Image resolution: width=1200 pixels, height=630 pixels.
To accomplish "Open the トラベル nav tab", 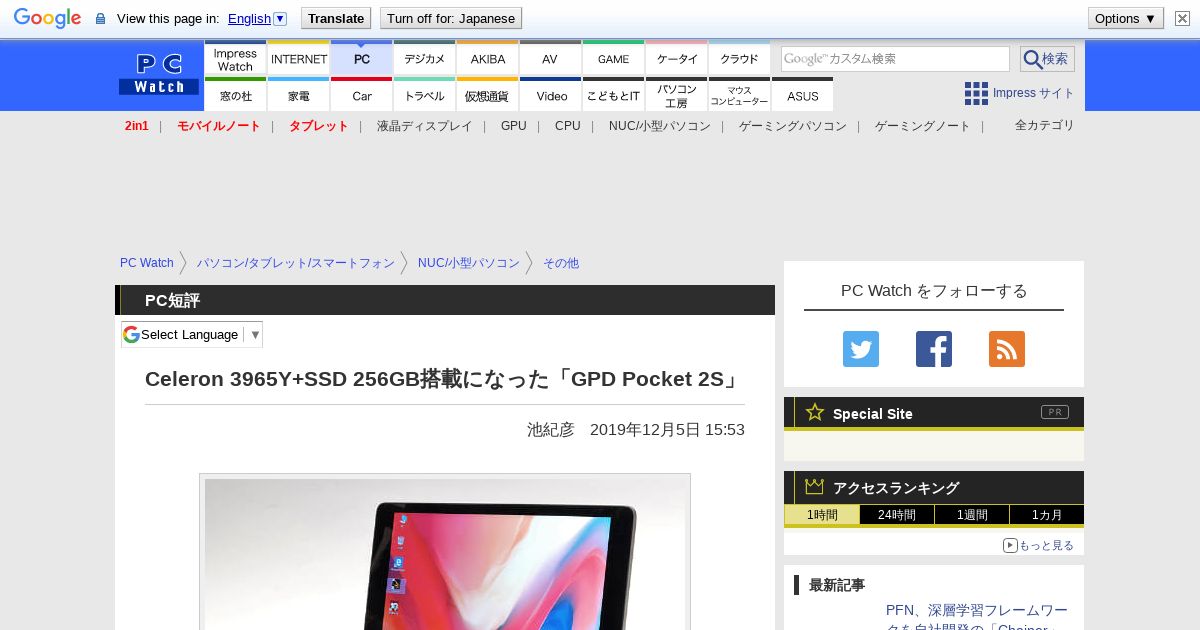I will 425,95.
